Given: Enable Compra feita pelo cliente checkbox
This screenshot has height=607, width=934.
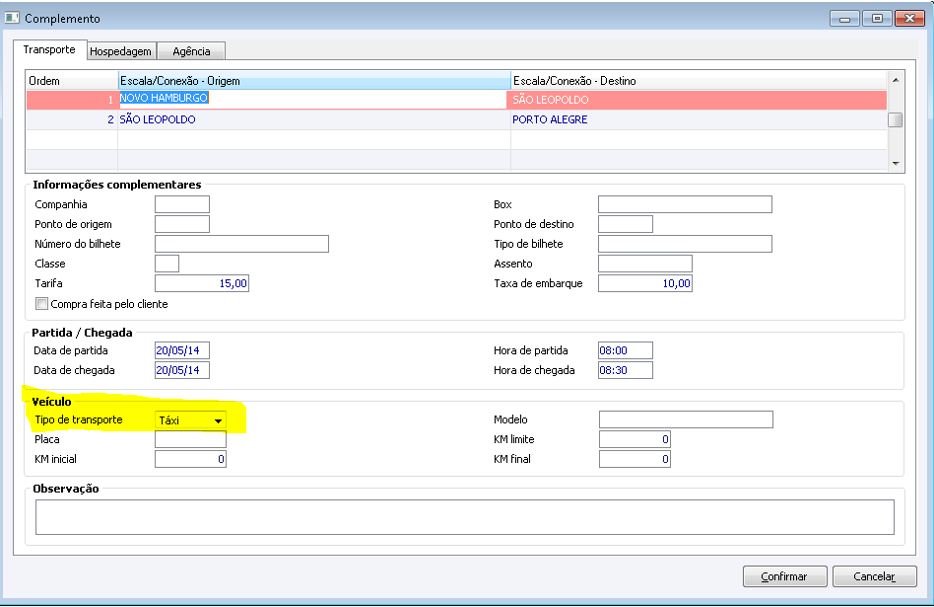Looking at the screenshot, I should pos(41,304).
